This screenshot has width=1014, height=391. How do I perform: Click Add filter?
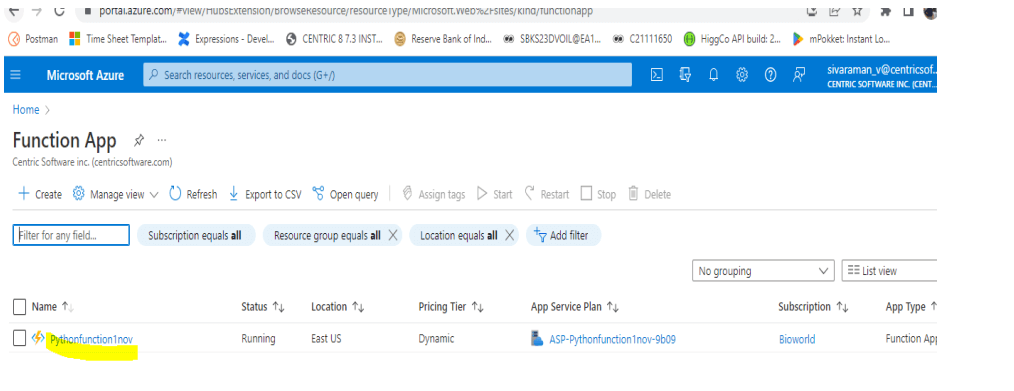tap(563, 236)
